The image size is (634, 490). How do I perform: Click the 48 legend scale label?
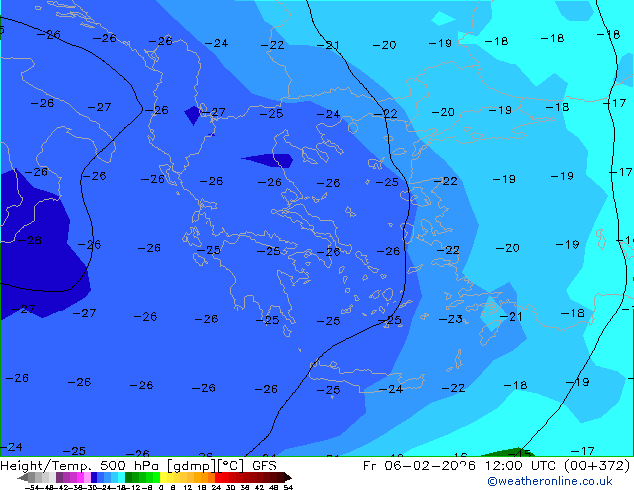274,488
